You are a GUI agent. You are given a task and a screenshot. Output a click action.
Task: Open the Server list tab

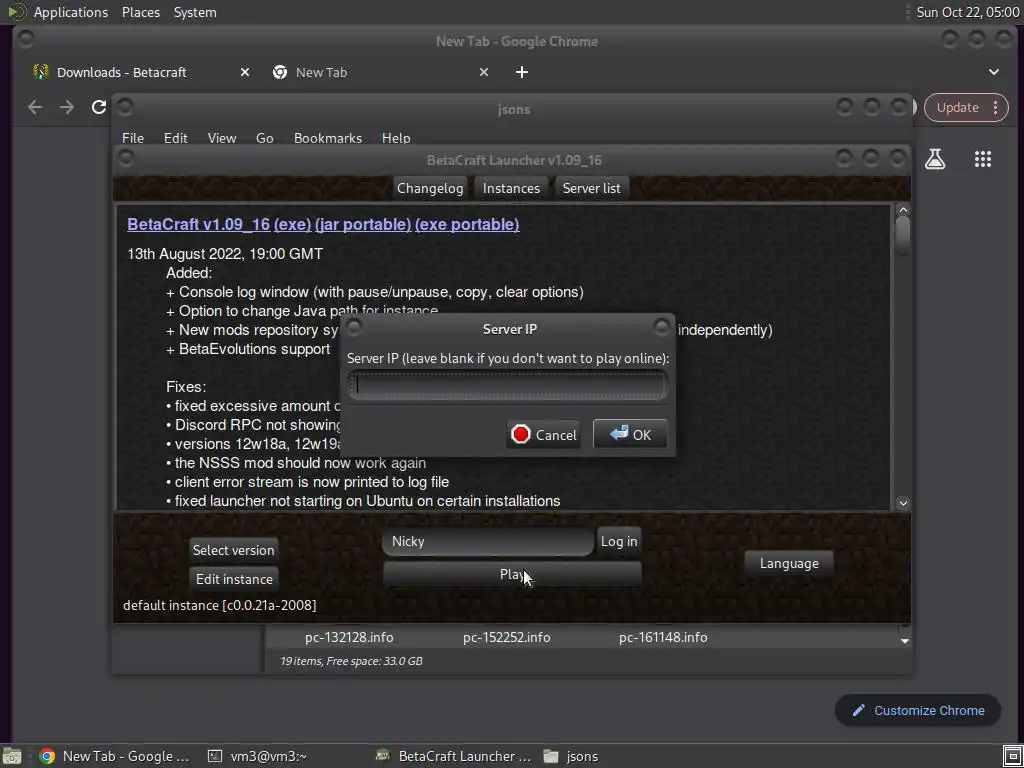tap(592, 188)
